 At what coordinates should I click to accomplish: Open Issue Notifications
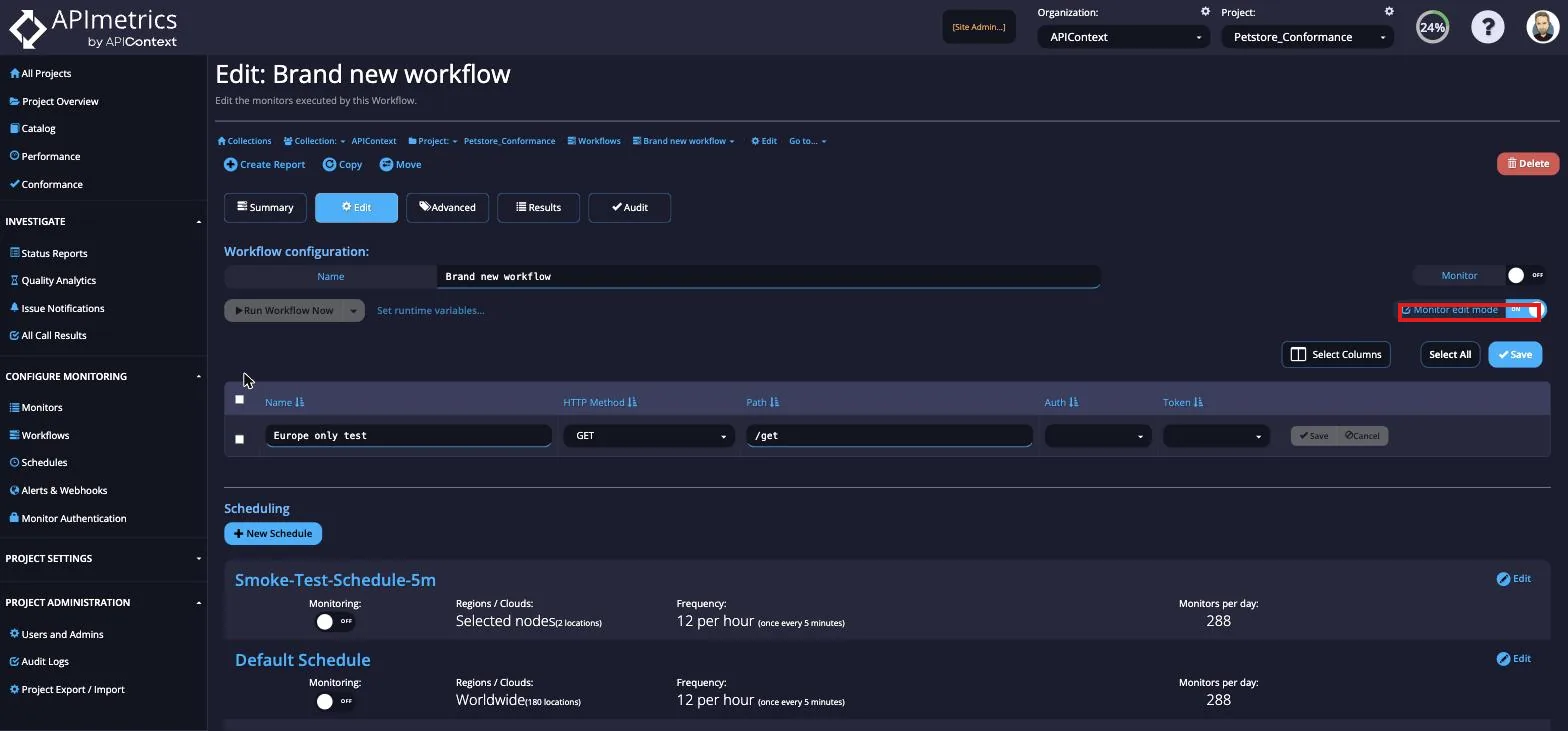56,308
